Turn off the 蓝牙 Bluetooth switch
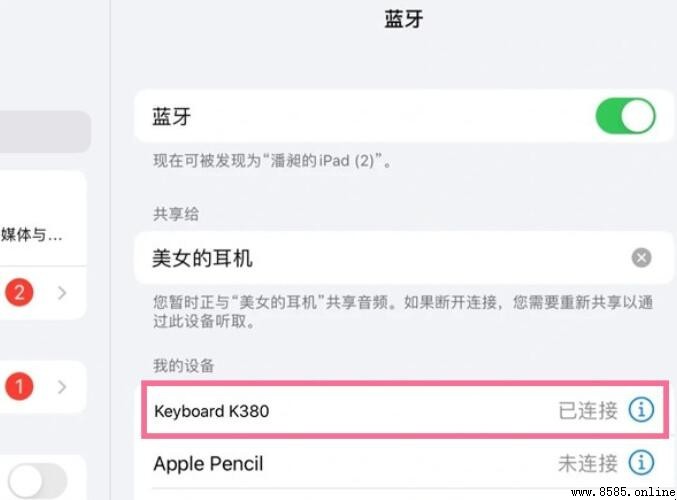This screenshot has width=677, height=500. (x=625, y=116)
